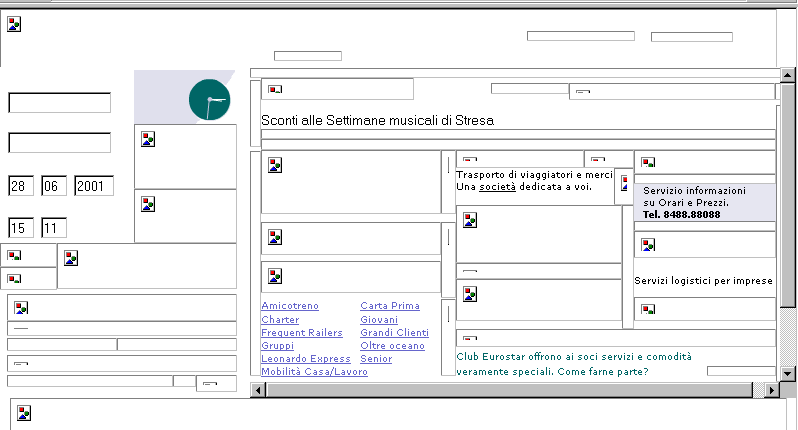Click the 'Tel. 8488.88088' text
The image size is (798, 430).
[681, 215]
